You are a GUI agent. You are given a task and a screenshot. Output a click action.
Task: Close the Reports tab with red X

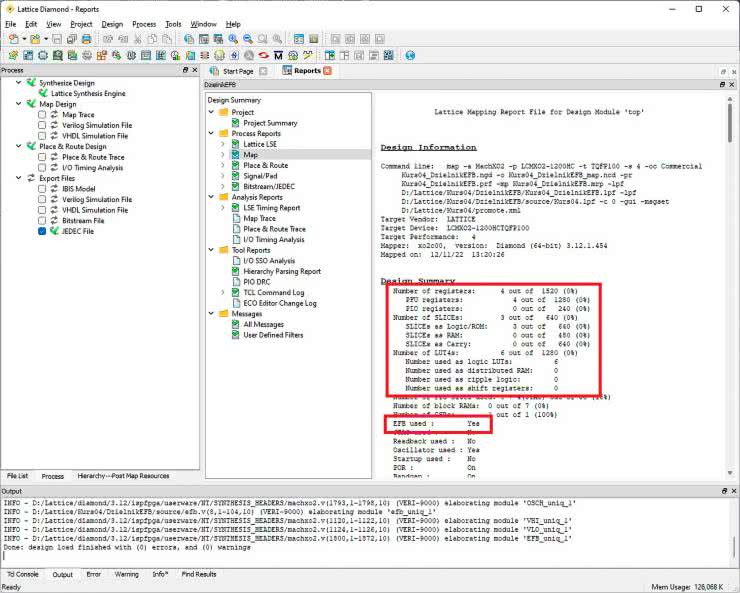click(x=327, y=71)
